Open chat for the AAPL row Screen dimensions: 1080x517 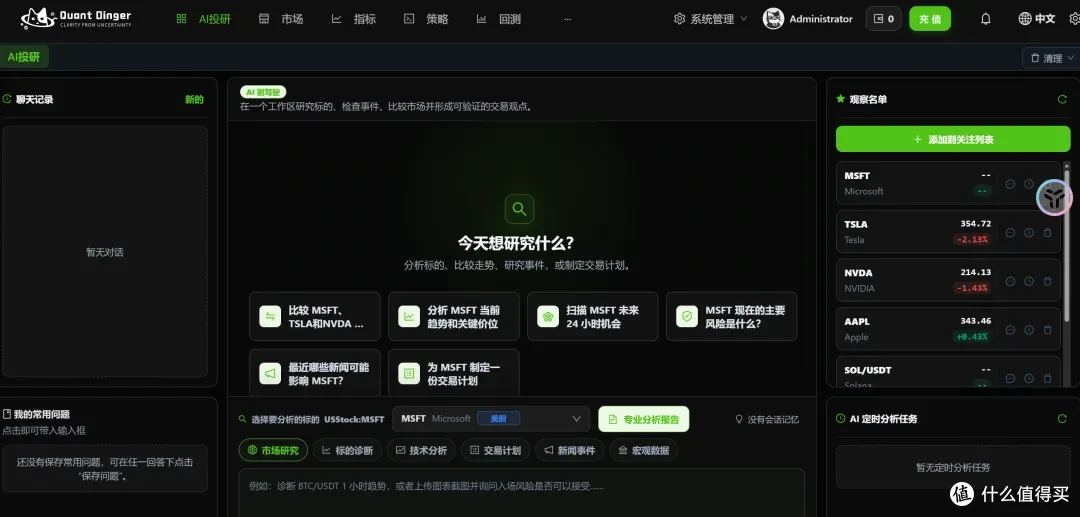coord(1010,330)
